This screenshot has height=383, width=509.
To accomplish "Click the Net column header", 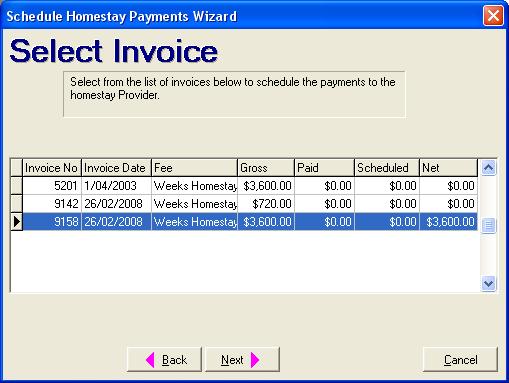I will [448, 168].
